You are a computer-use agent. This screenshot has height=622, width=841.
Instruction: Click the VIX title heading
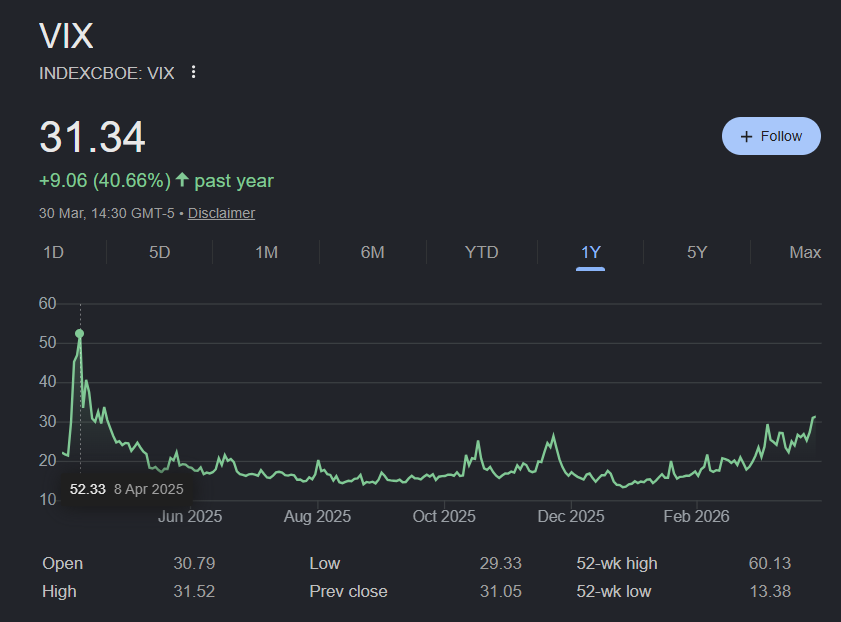[67, 36]
